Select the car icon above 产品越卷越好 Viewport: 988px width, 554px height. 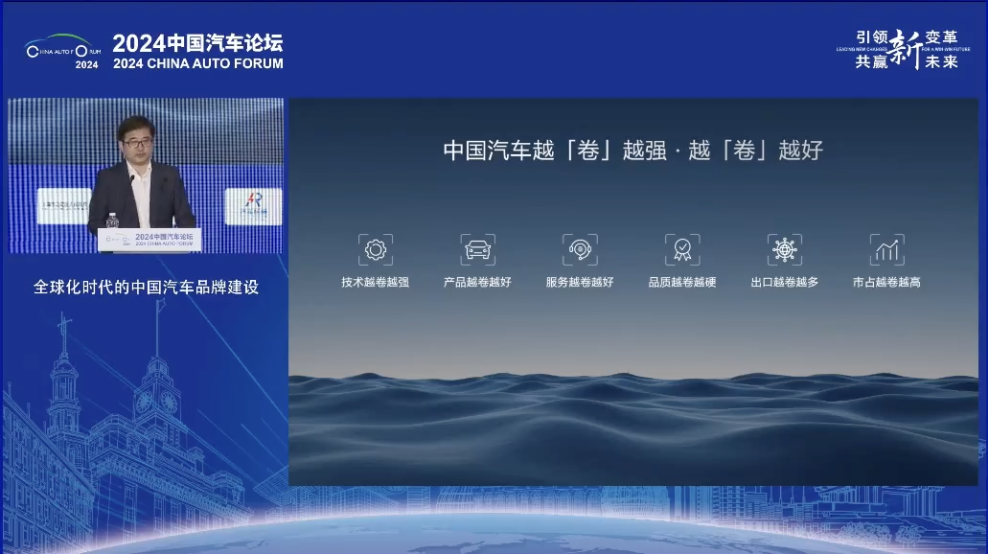[477, 249]
